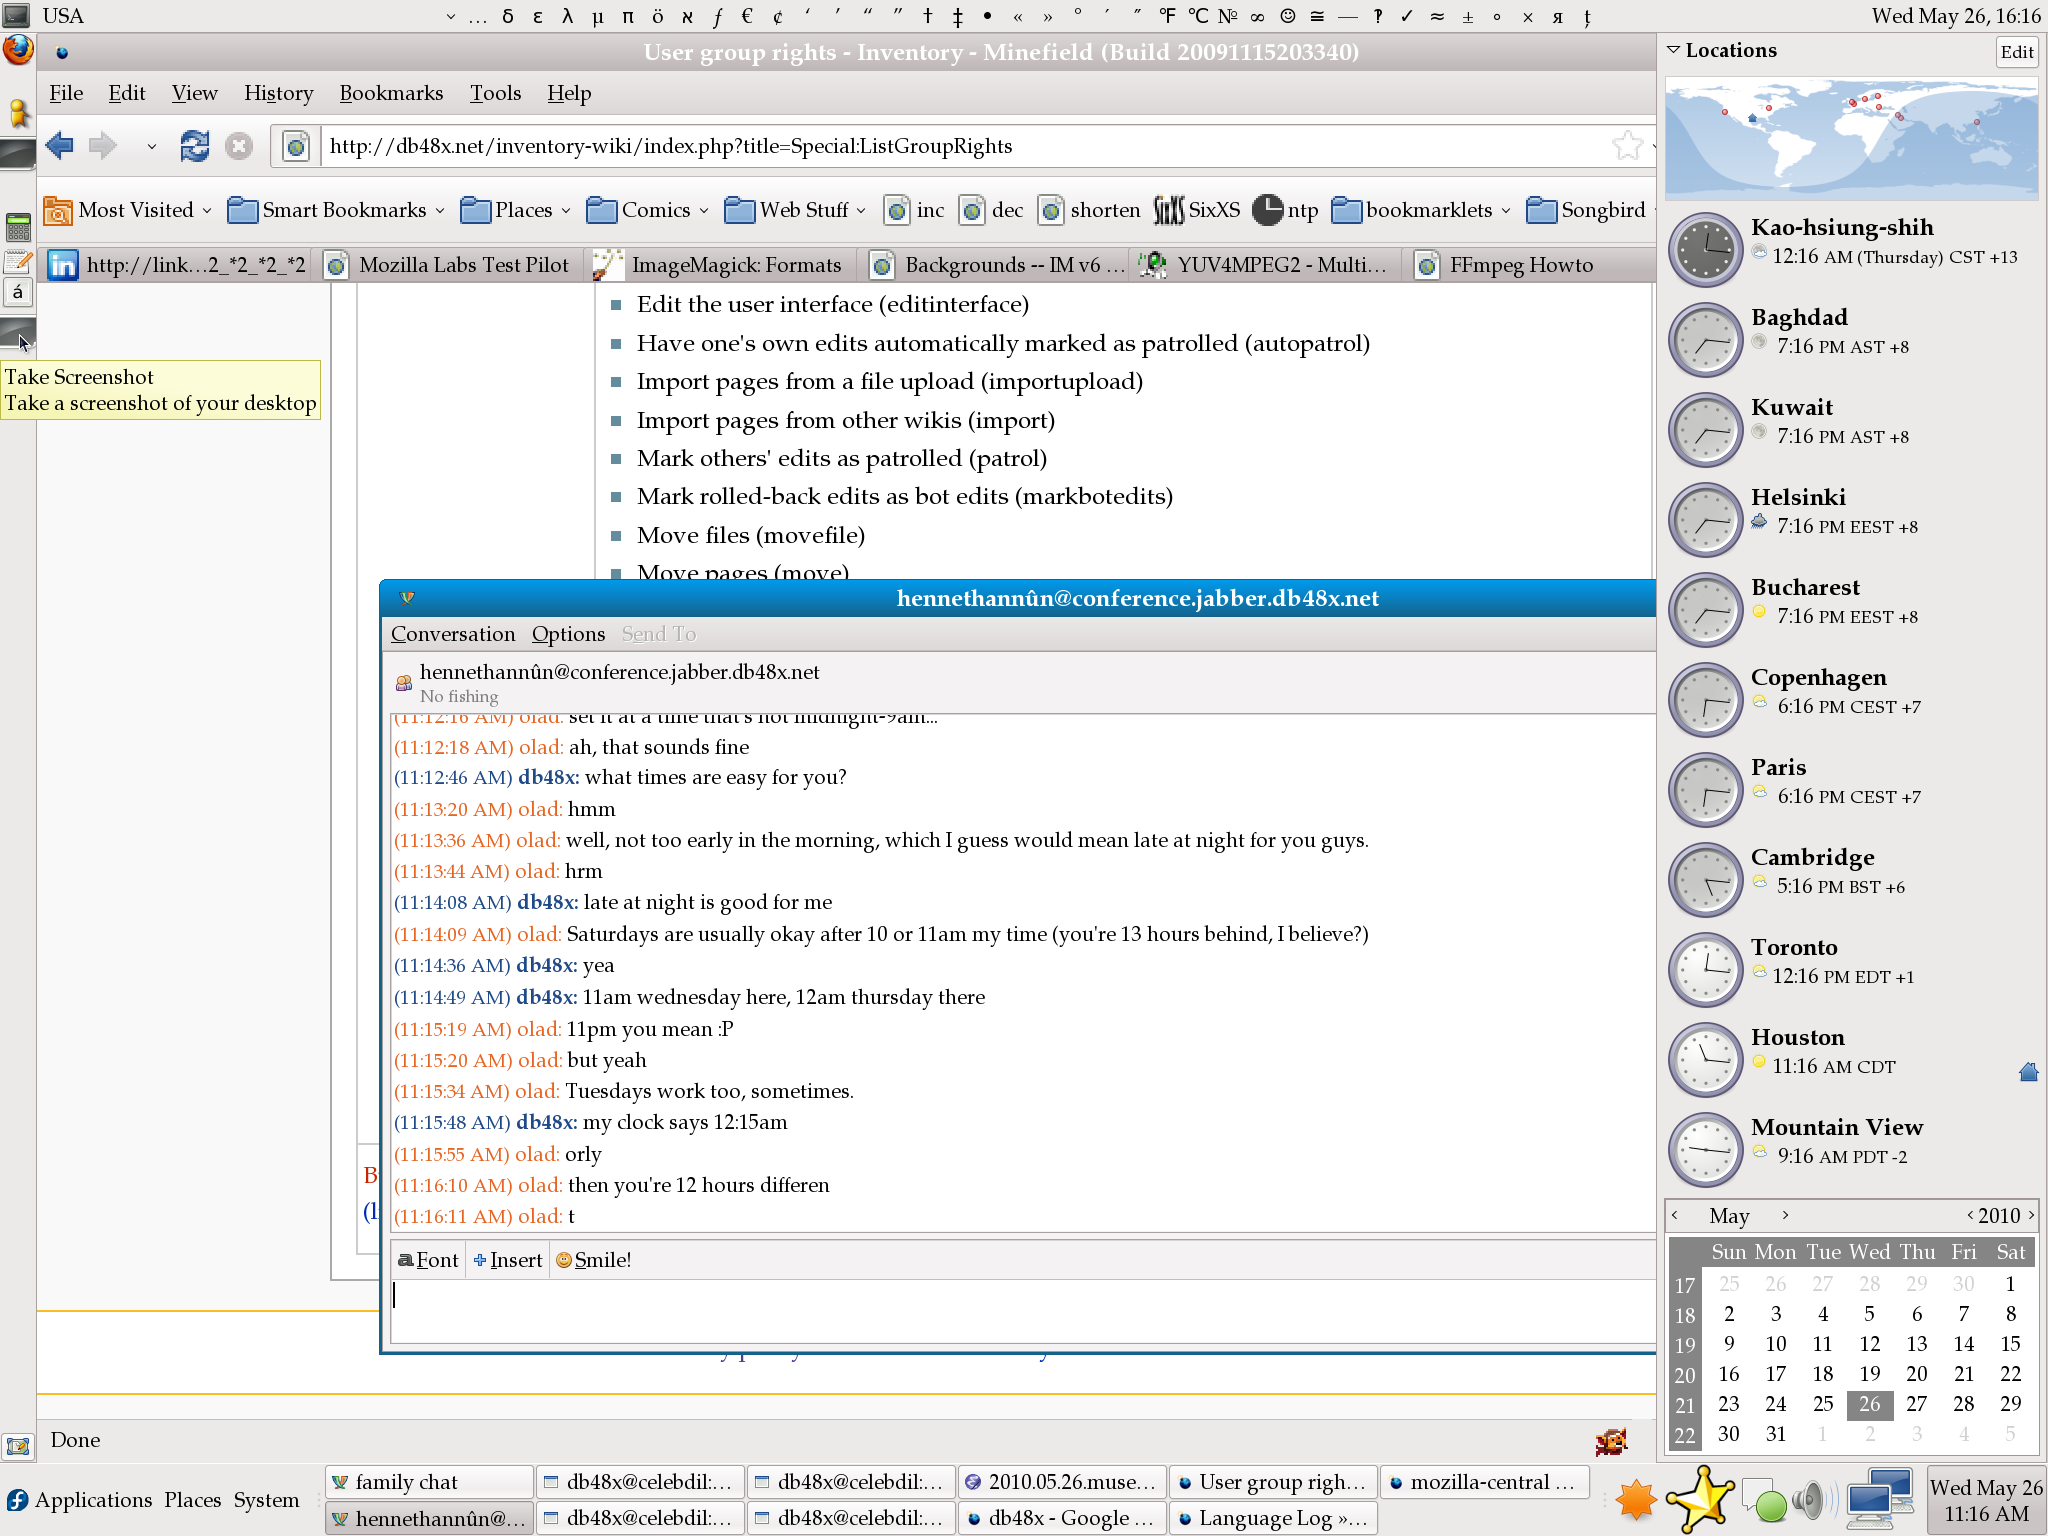Click the browser forward arrow
The image size is (2048, 1536).
coord(103,146)
